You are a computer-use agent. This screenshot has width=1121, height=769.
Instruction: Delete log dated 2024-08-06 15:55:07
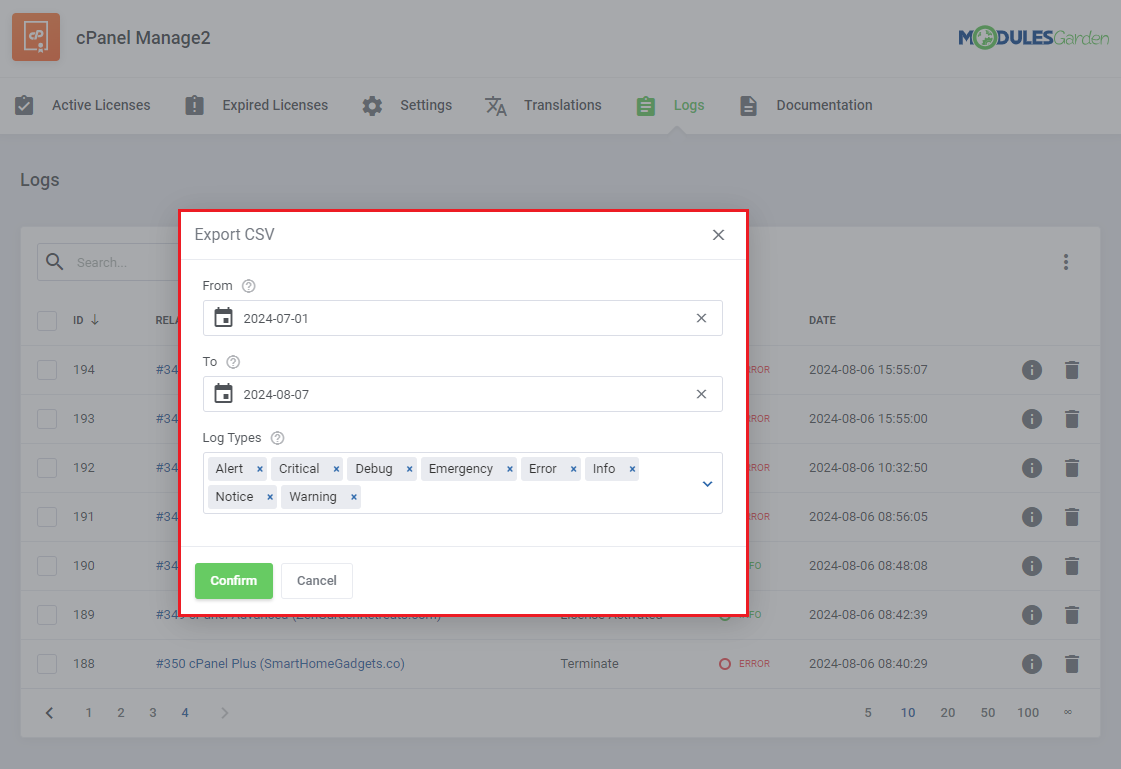click(1072, 370)
